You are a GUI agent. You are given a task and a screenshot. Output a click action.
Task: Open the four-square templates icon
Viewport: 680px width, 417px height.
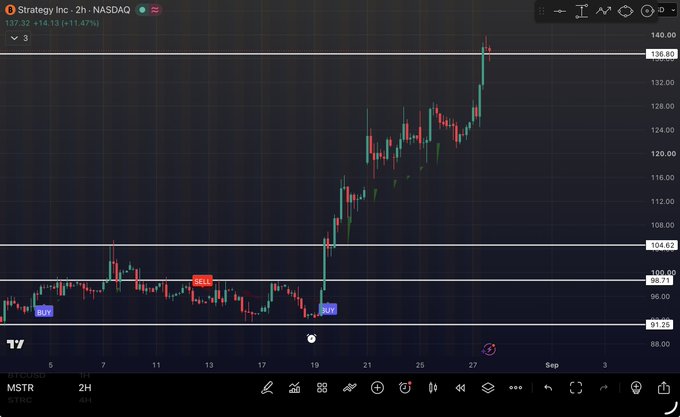[x=322, y=388]
